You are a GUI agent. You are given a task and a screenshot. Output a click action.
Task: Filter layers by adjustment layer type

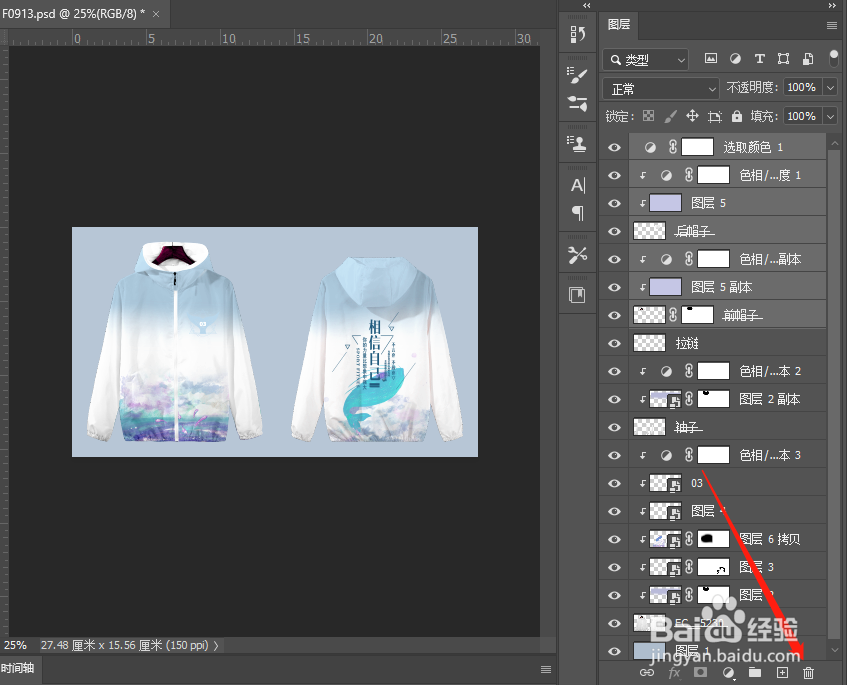click(735, 58)
